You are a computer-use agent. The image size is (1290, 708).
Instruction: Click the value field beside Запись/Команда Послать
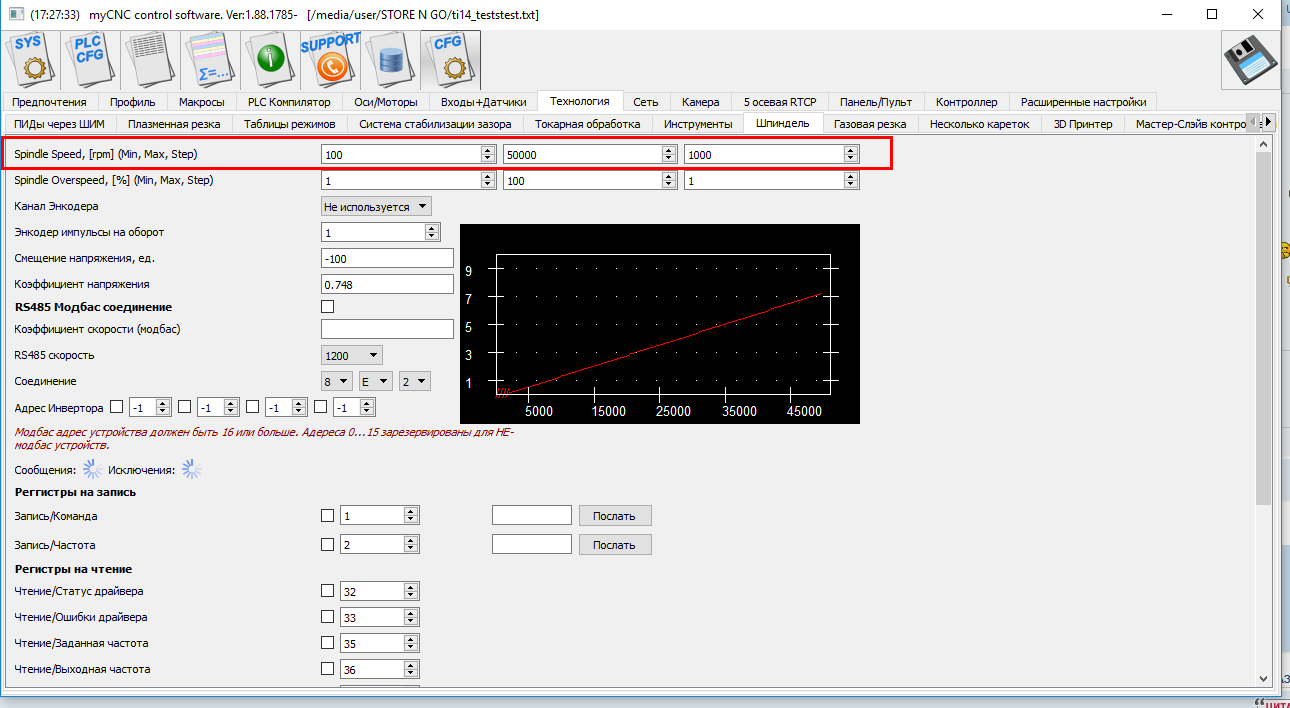(532, 516)
